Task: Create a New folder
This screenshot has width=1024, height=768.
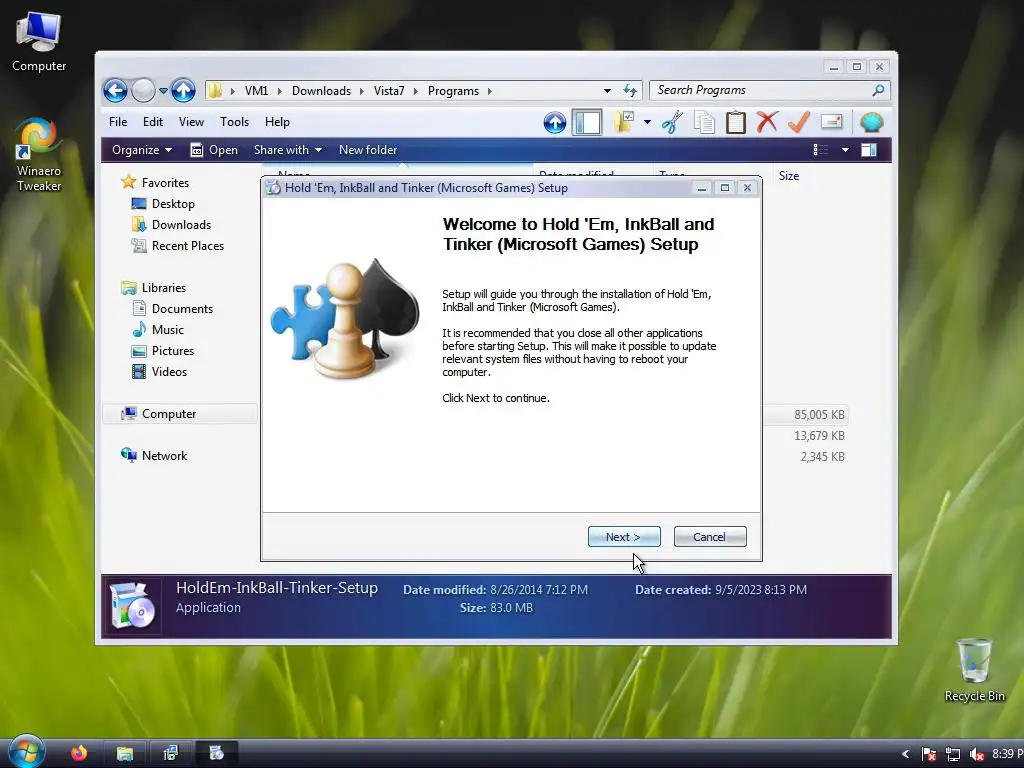Action: [x=368, y=150]
